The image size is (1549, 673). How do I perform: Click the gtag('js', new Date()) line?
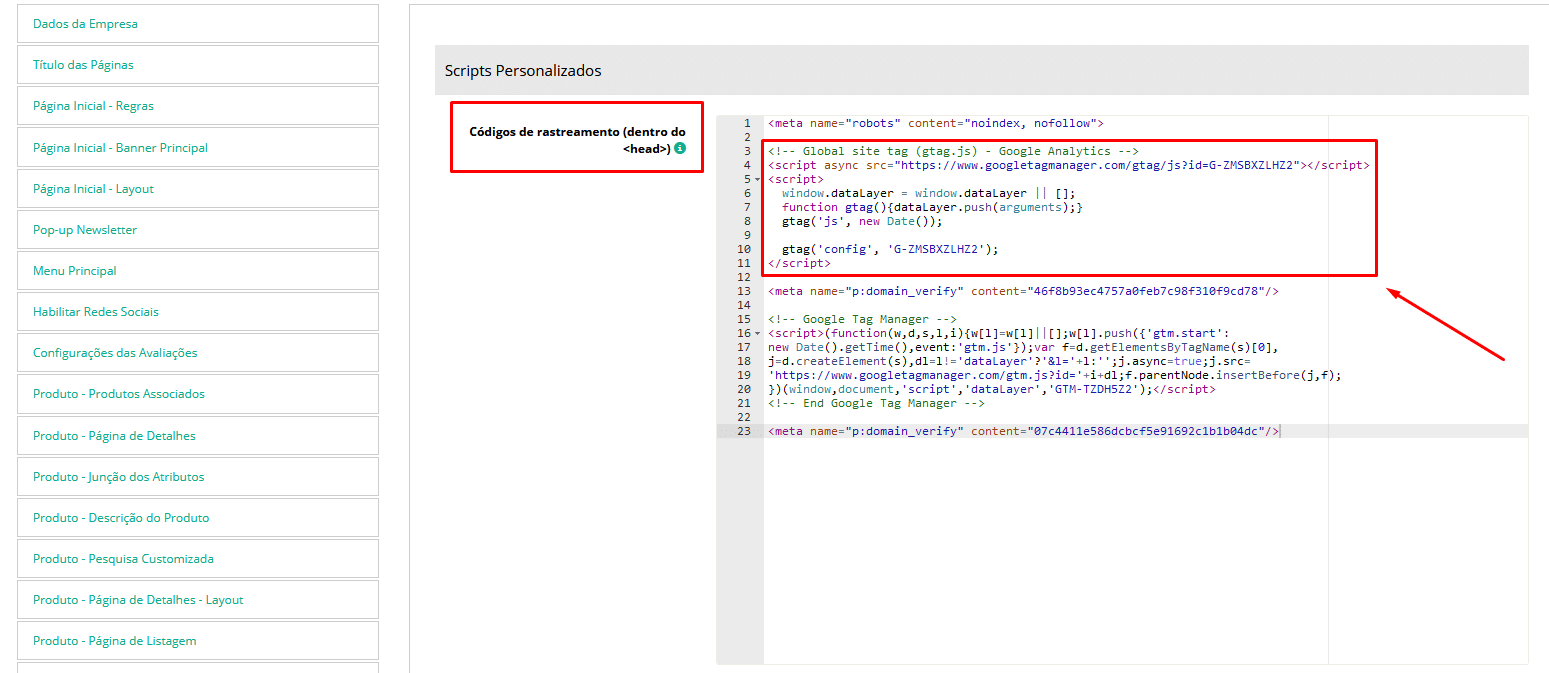[862, 221]
